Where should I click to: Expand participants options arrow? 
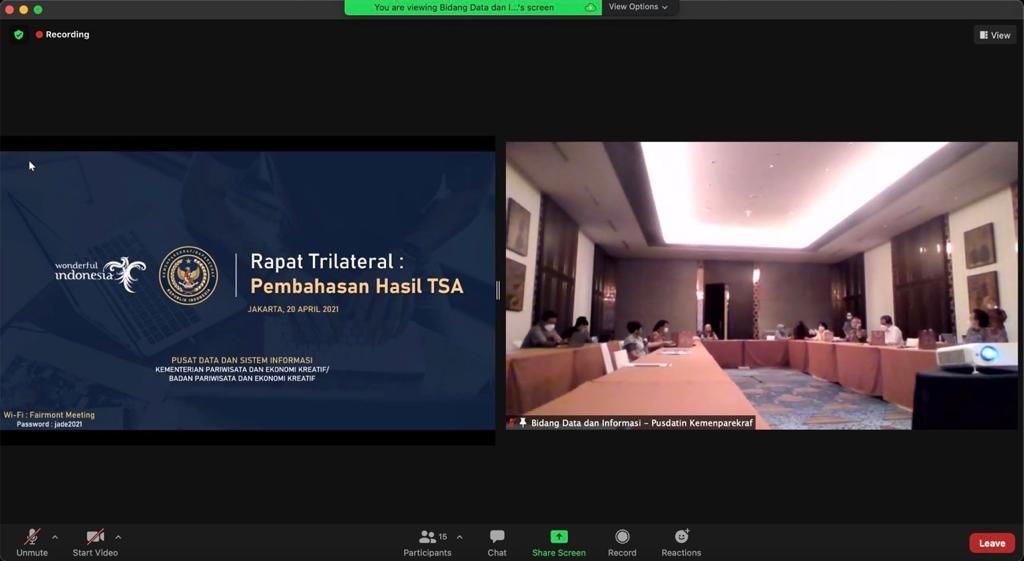460,537
